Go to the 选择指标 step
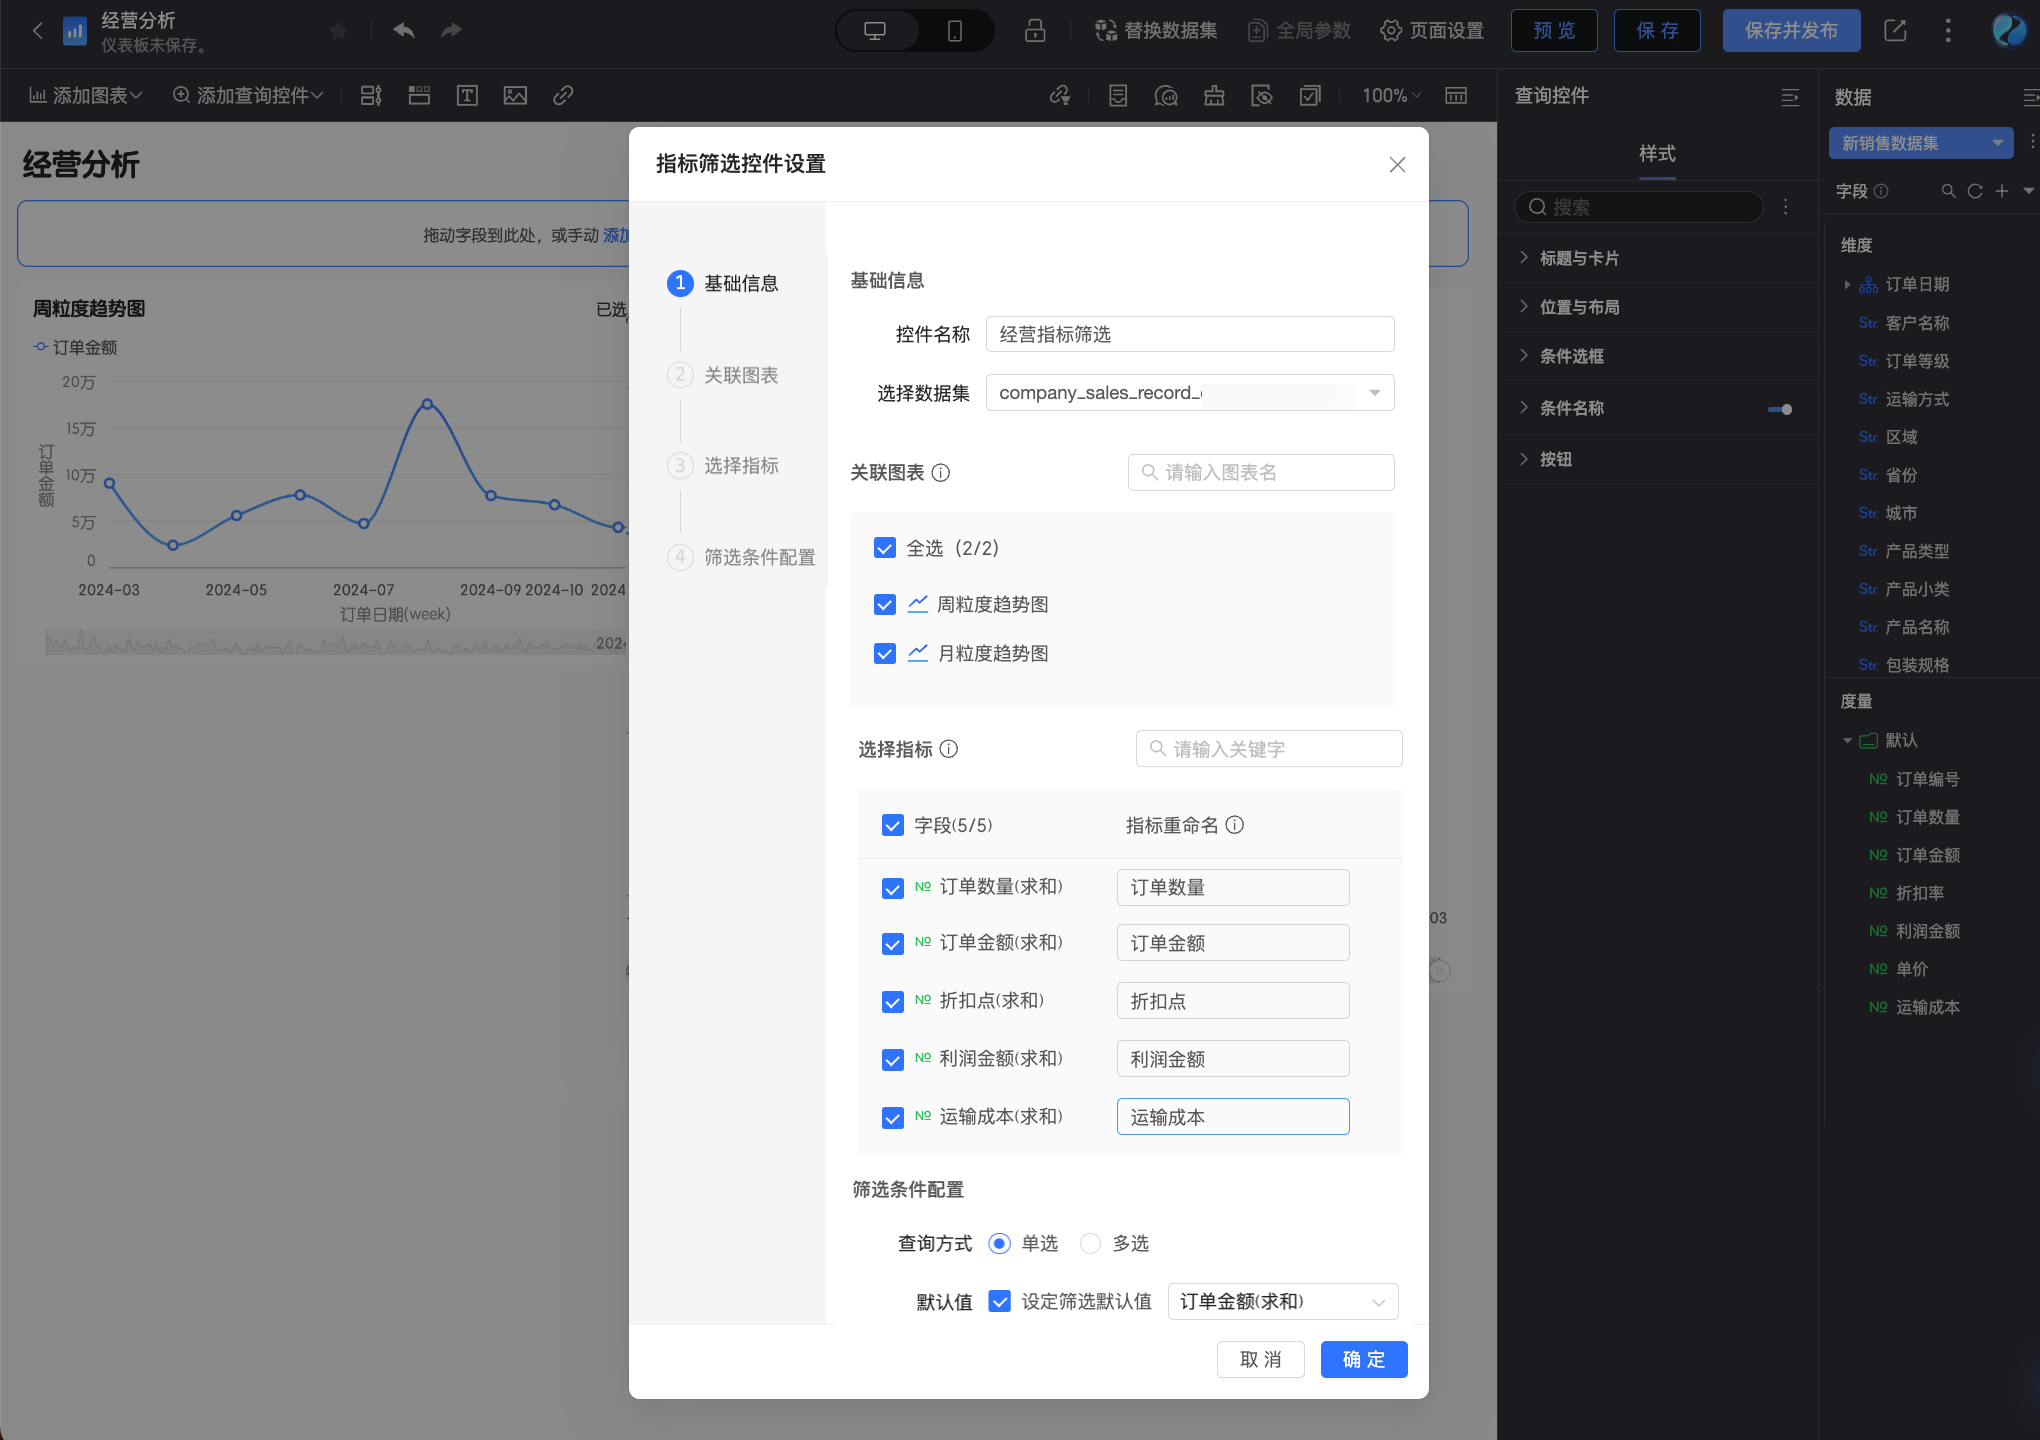The image size is (2040, 1440). point(740,466)
